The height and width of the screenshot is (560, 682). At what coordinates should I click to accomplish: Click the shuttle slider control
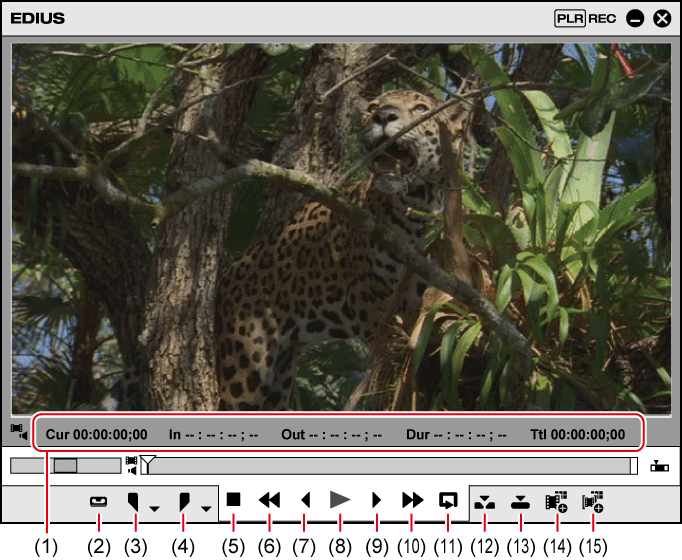[65, 465]
